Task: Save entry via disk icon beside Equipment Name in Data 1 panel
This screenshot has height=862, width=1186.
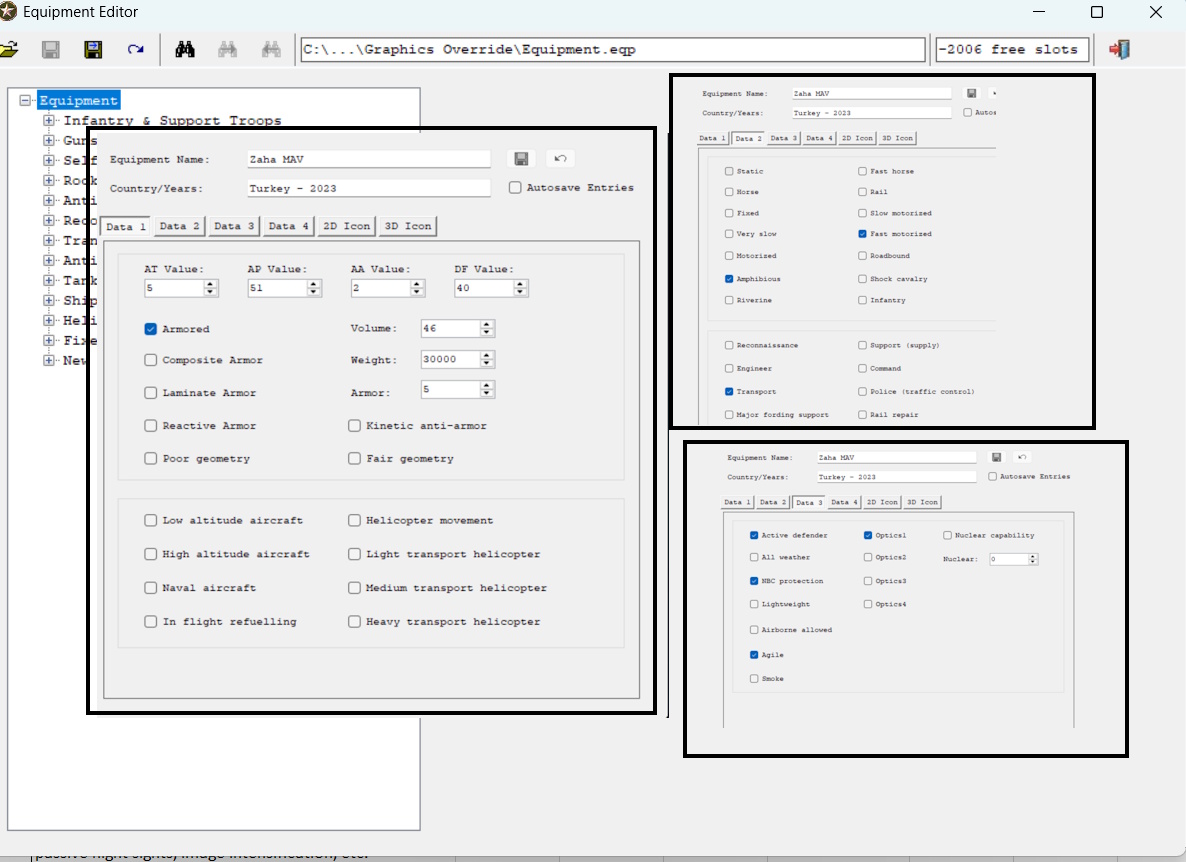Action: pos(521,159)
